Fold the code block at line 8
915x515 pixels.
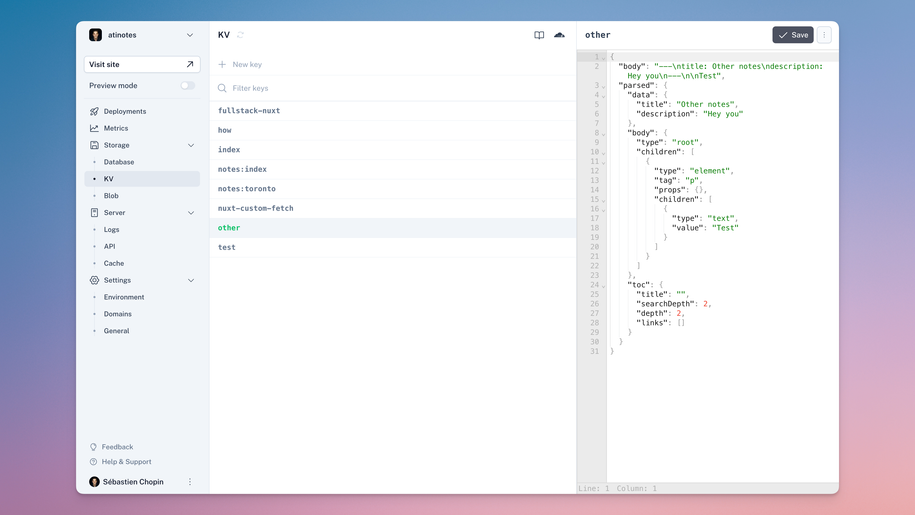tap(604, 133)
